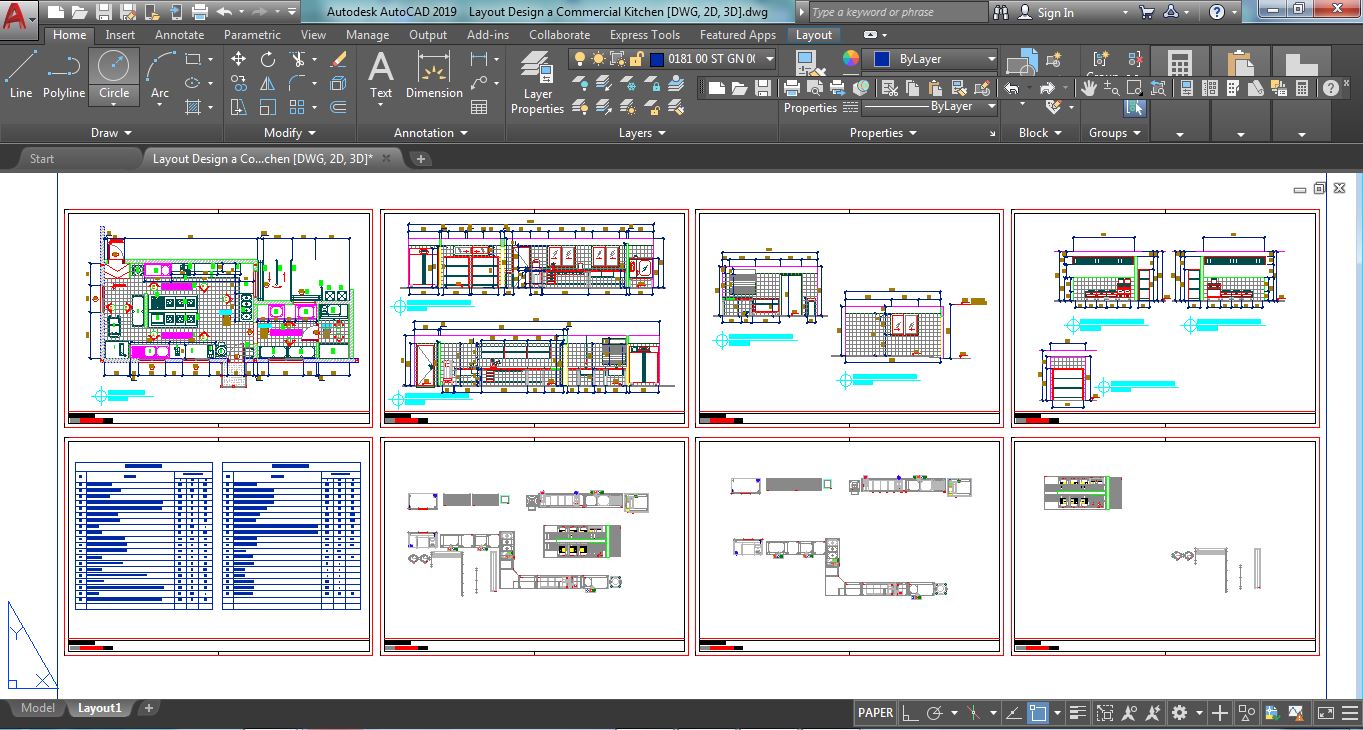
Task: Toggle Isometric Drafting in status bar
Action: tap(972, 713)
